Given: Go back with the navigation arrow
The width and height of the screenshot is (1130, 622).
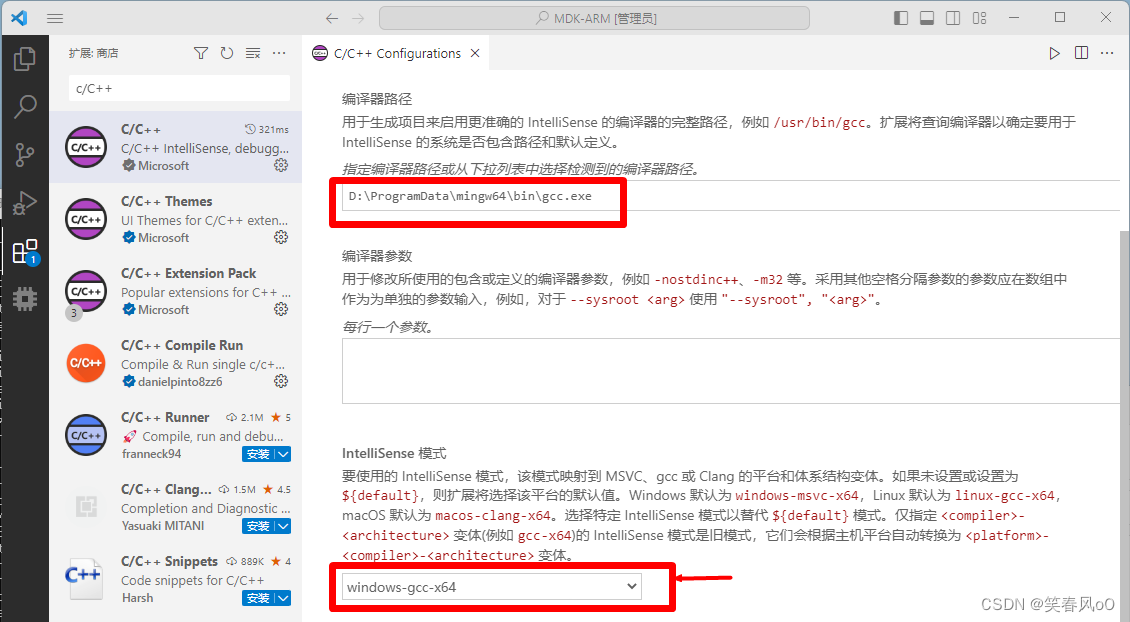Looking at the screenshot, I should pos(332,18).
